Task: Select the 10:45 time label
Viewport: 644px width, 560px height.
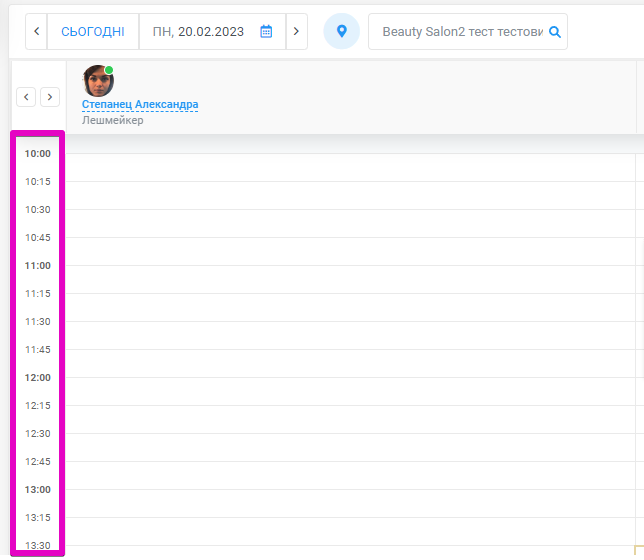Action: tap(38, 237)
